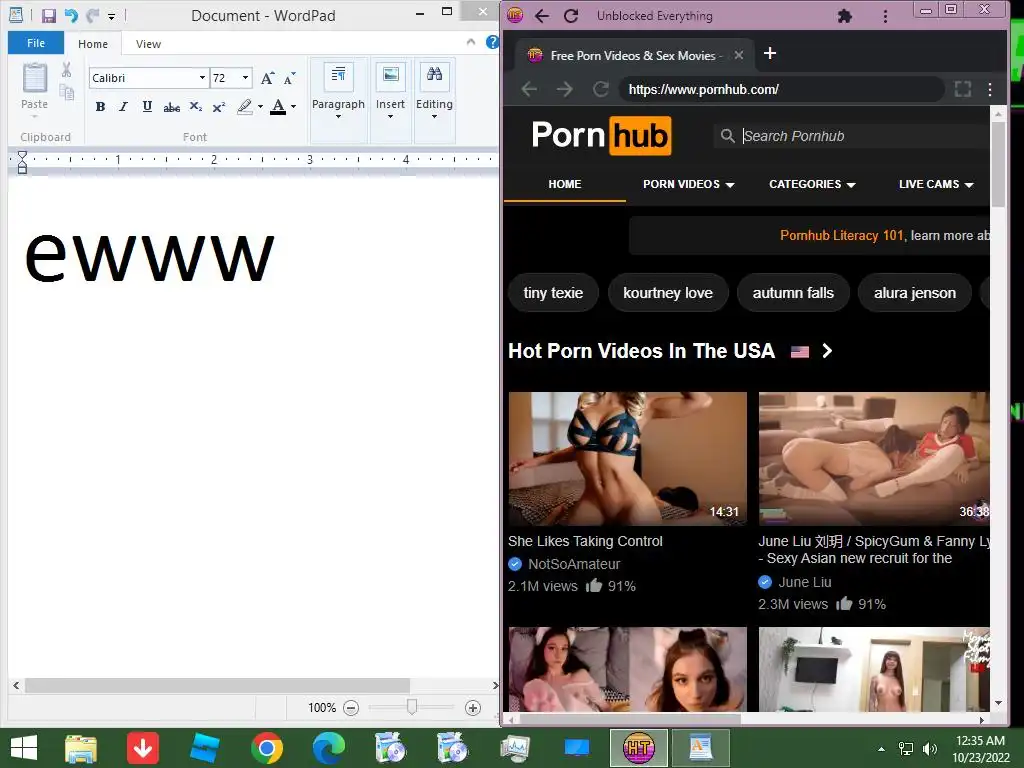
Task: Switch to the View ribbon tab
Action: click(148, 44)
